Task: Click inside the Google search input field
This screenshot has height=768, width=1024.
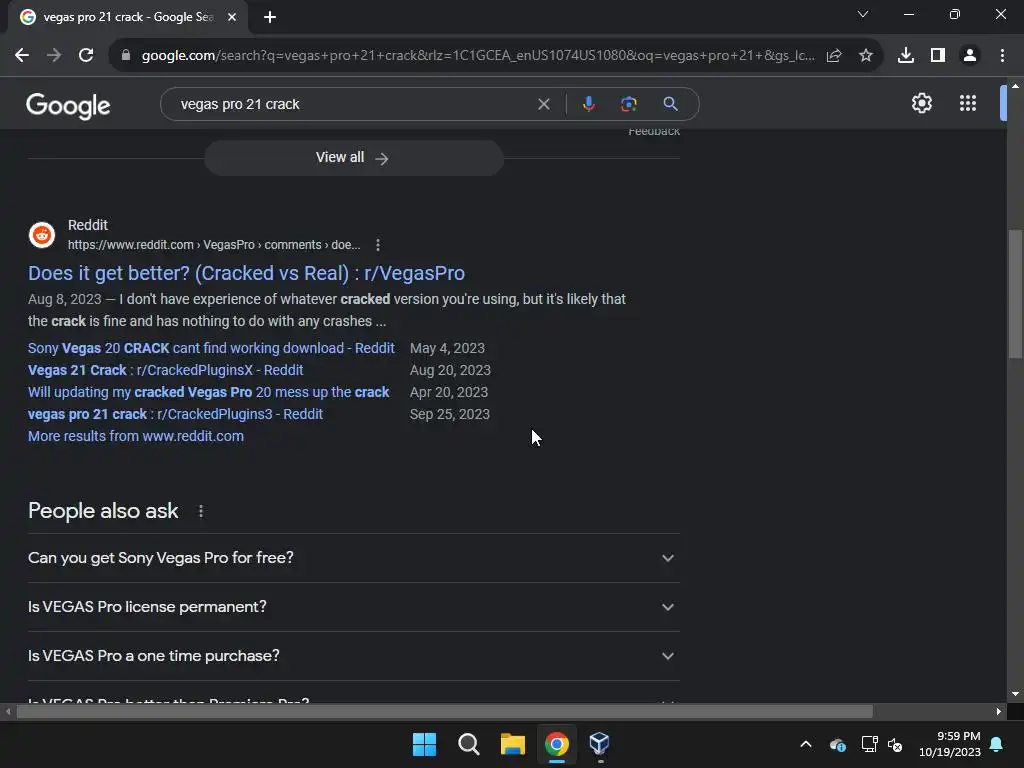Action: (x=353, y=104)
